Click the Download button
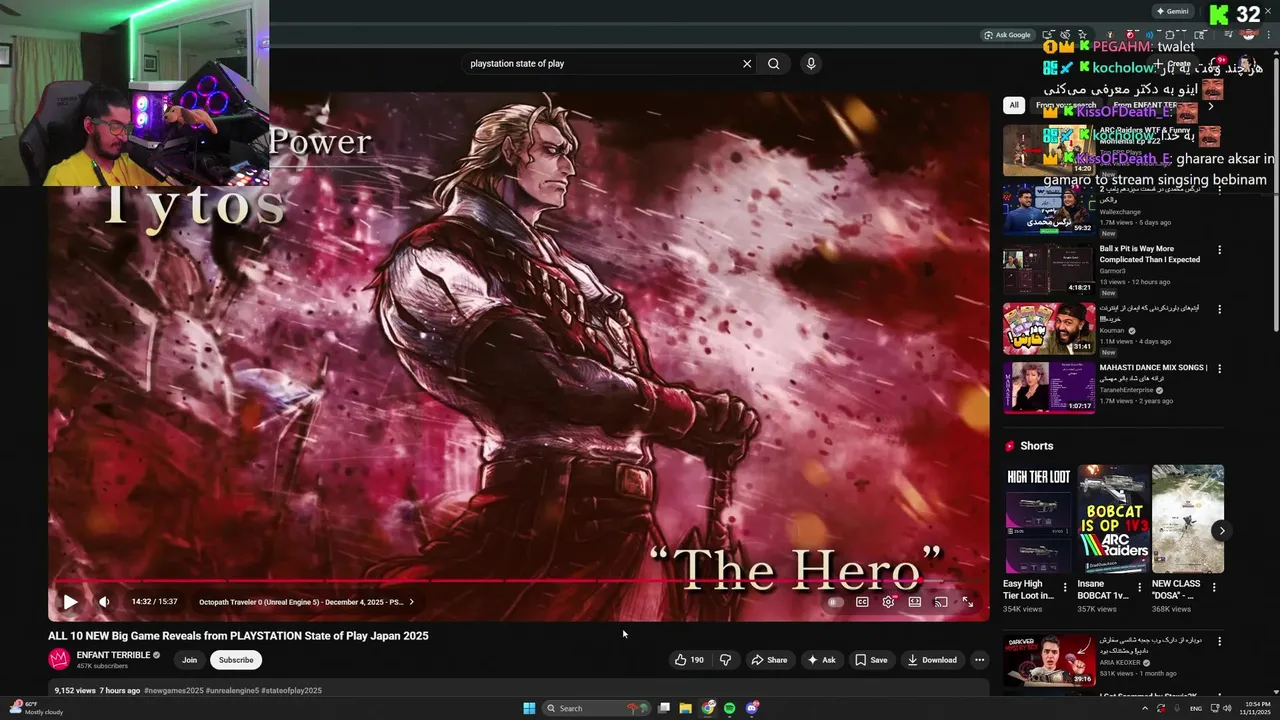Viewport: 1280px width, 720px height. pyautogui.click(x=932, y=660)
